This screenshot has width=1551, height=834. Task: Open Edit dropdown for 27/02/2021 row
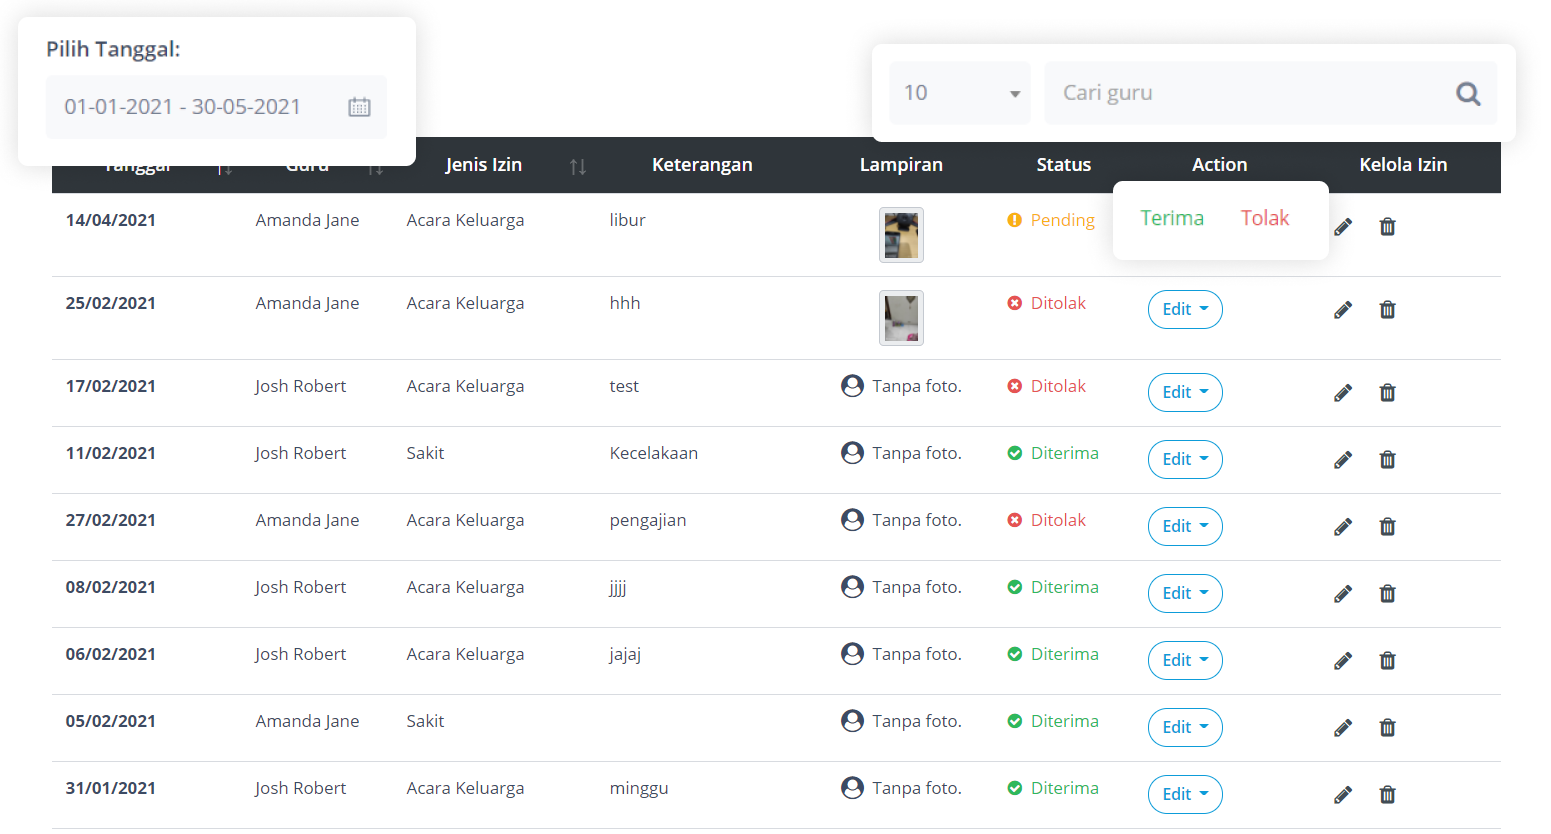click(x=1184, y=527)
